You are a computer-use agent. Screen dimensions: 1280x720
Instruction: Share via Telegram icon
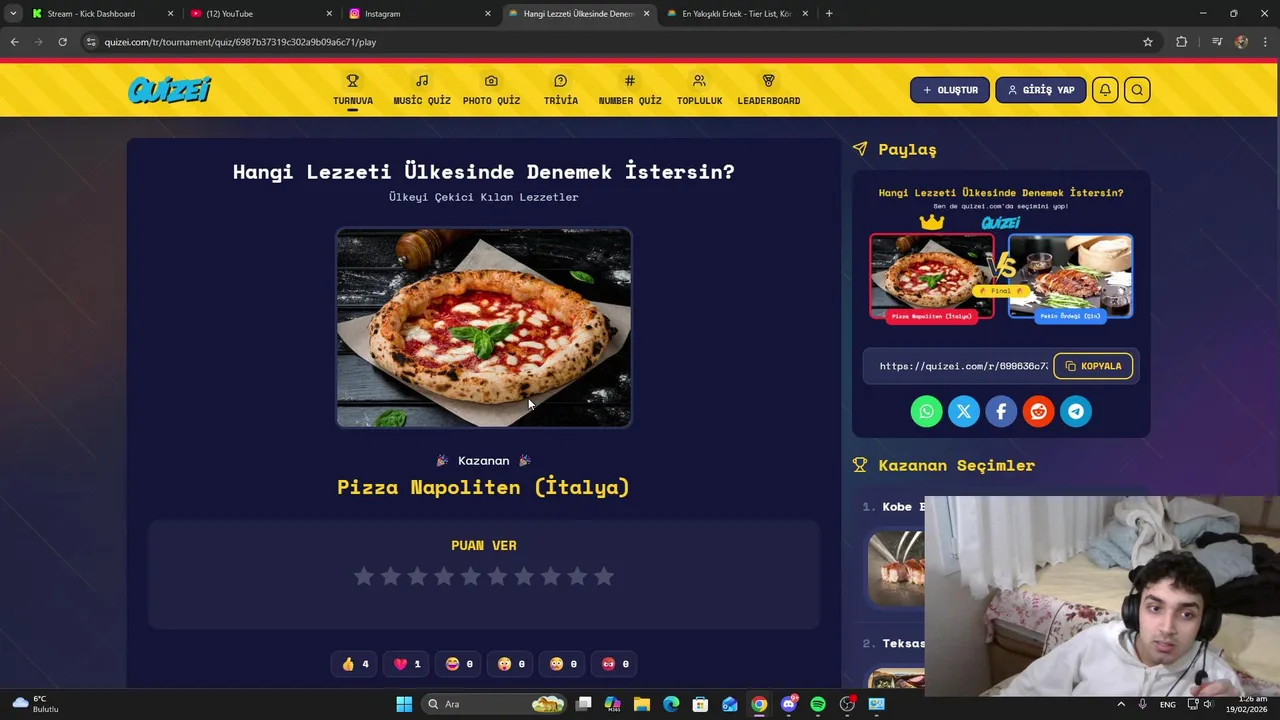pos(1076,411)
